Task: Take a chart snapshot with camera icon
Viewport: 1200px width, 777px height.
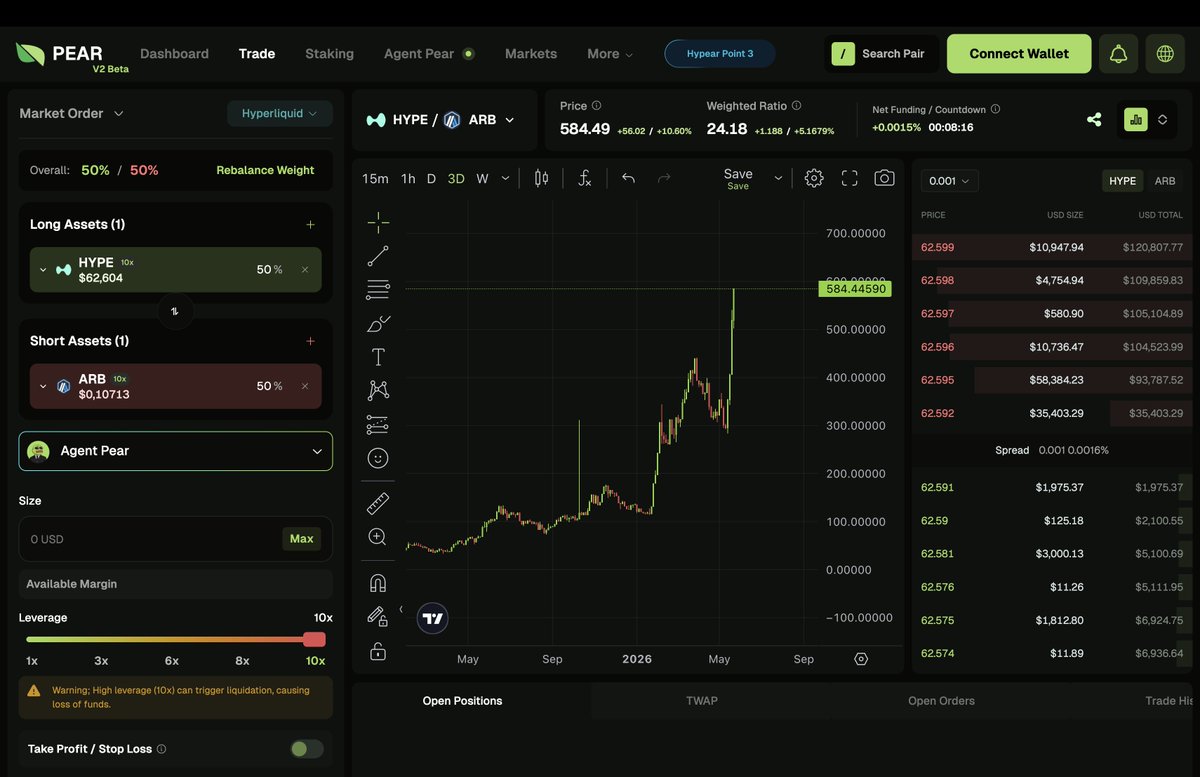Action: click(x=884, y=178)
